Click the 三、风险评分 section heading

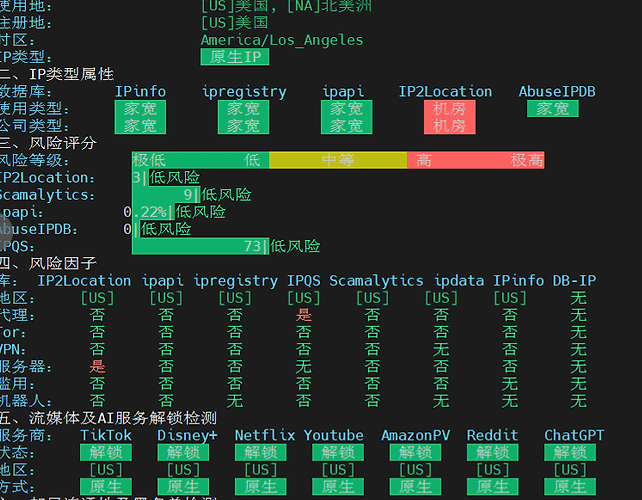click(48, 143)
